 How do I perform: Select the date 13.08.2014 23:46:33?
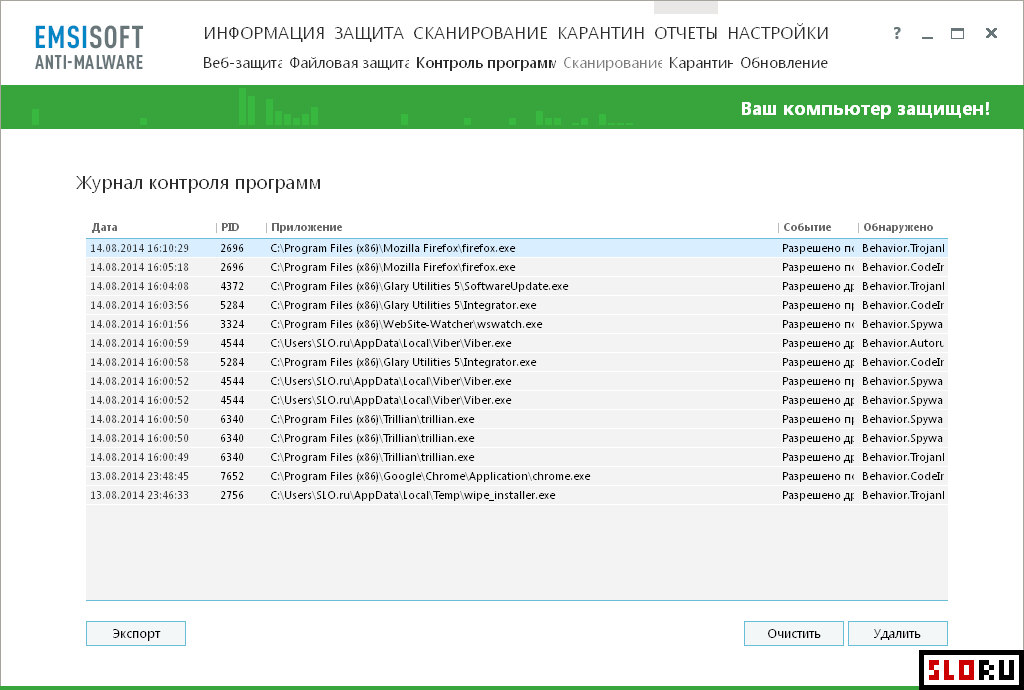pyautogui.click(x=139, y=495)
